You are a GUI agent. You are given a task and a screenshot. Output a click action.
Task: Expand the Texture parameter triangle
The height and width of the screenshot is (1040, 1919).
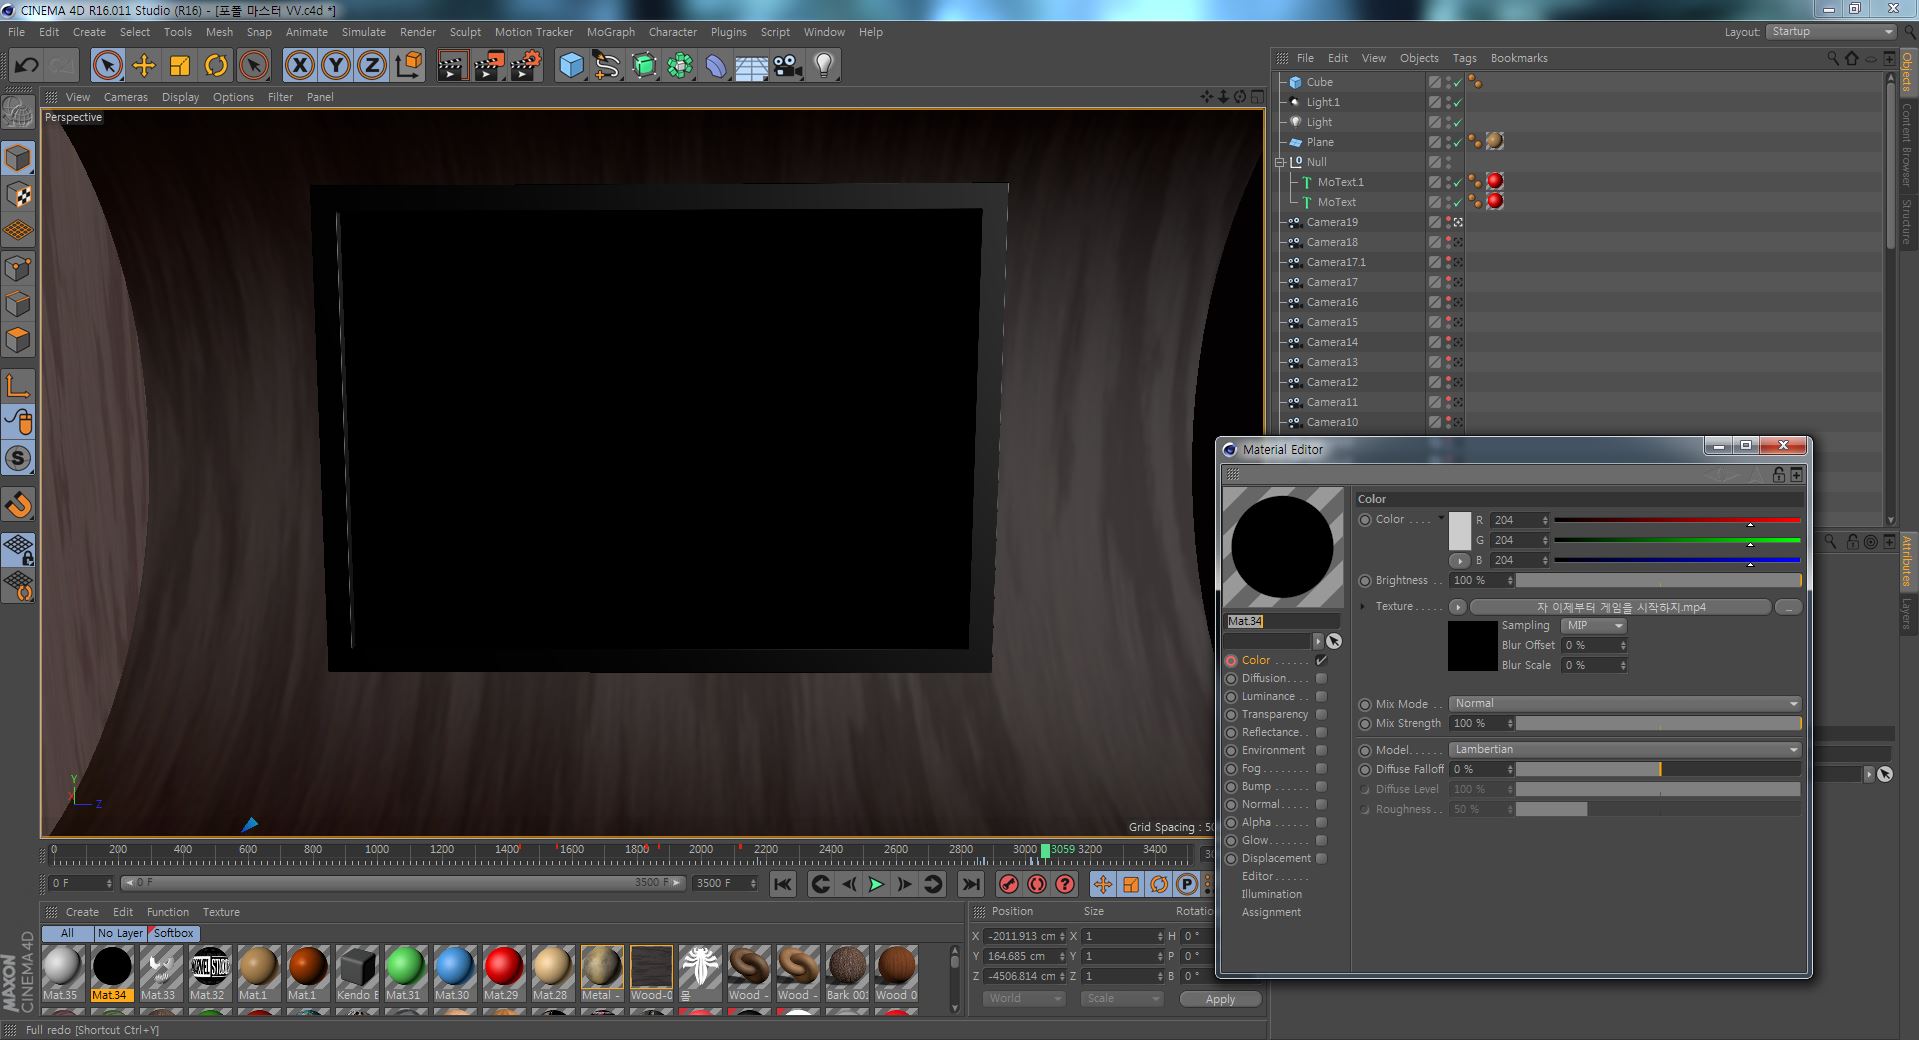(x=1362, y=607)
